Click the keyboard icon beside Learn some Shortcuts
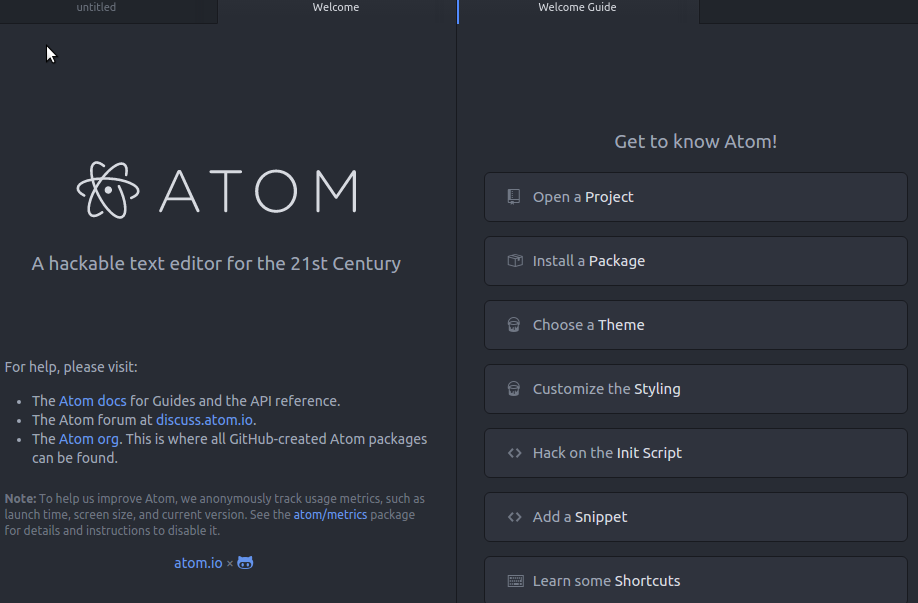918x603 pixels. 515,581
